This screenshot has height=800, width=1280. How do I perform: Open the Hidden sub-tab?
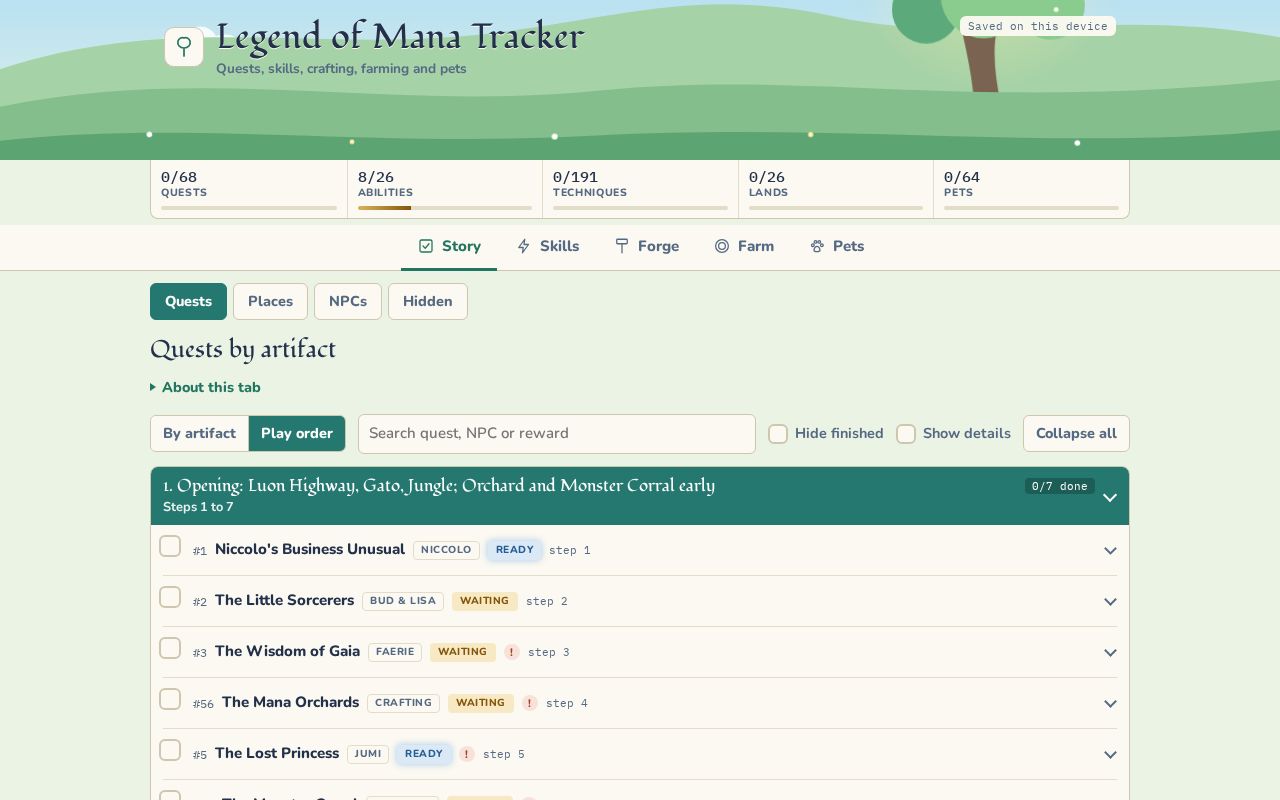428,301
